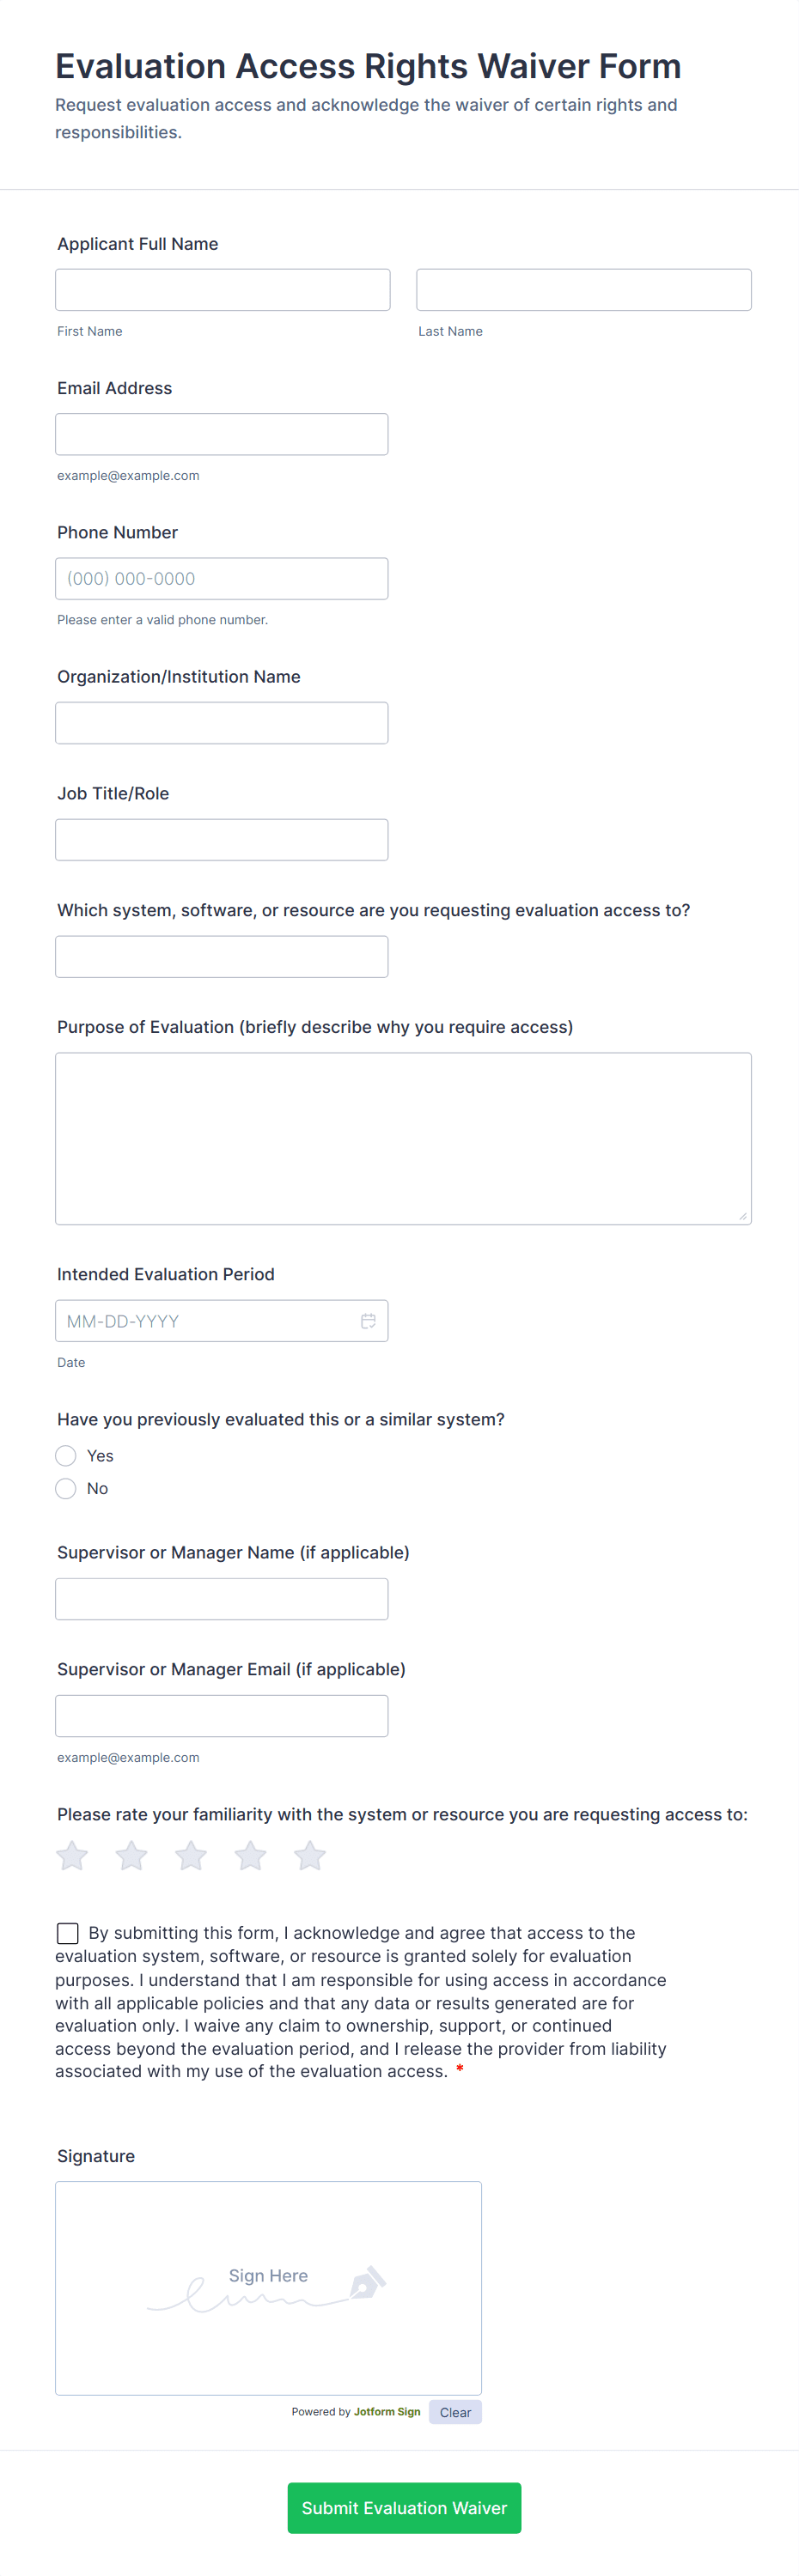The image size is (799, 2576).
Task: Focus the Supervisor or Manager Email field
Action: point(221,1716)
